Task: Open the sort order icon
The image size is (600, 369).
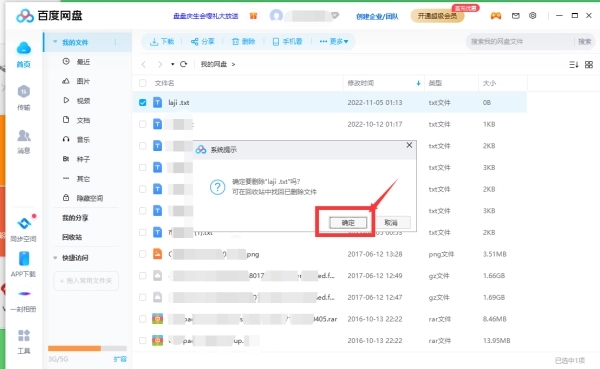Action: (x=573, y=65)
